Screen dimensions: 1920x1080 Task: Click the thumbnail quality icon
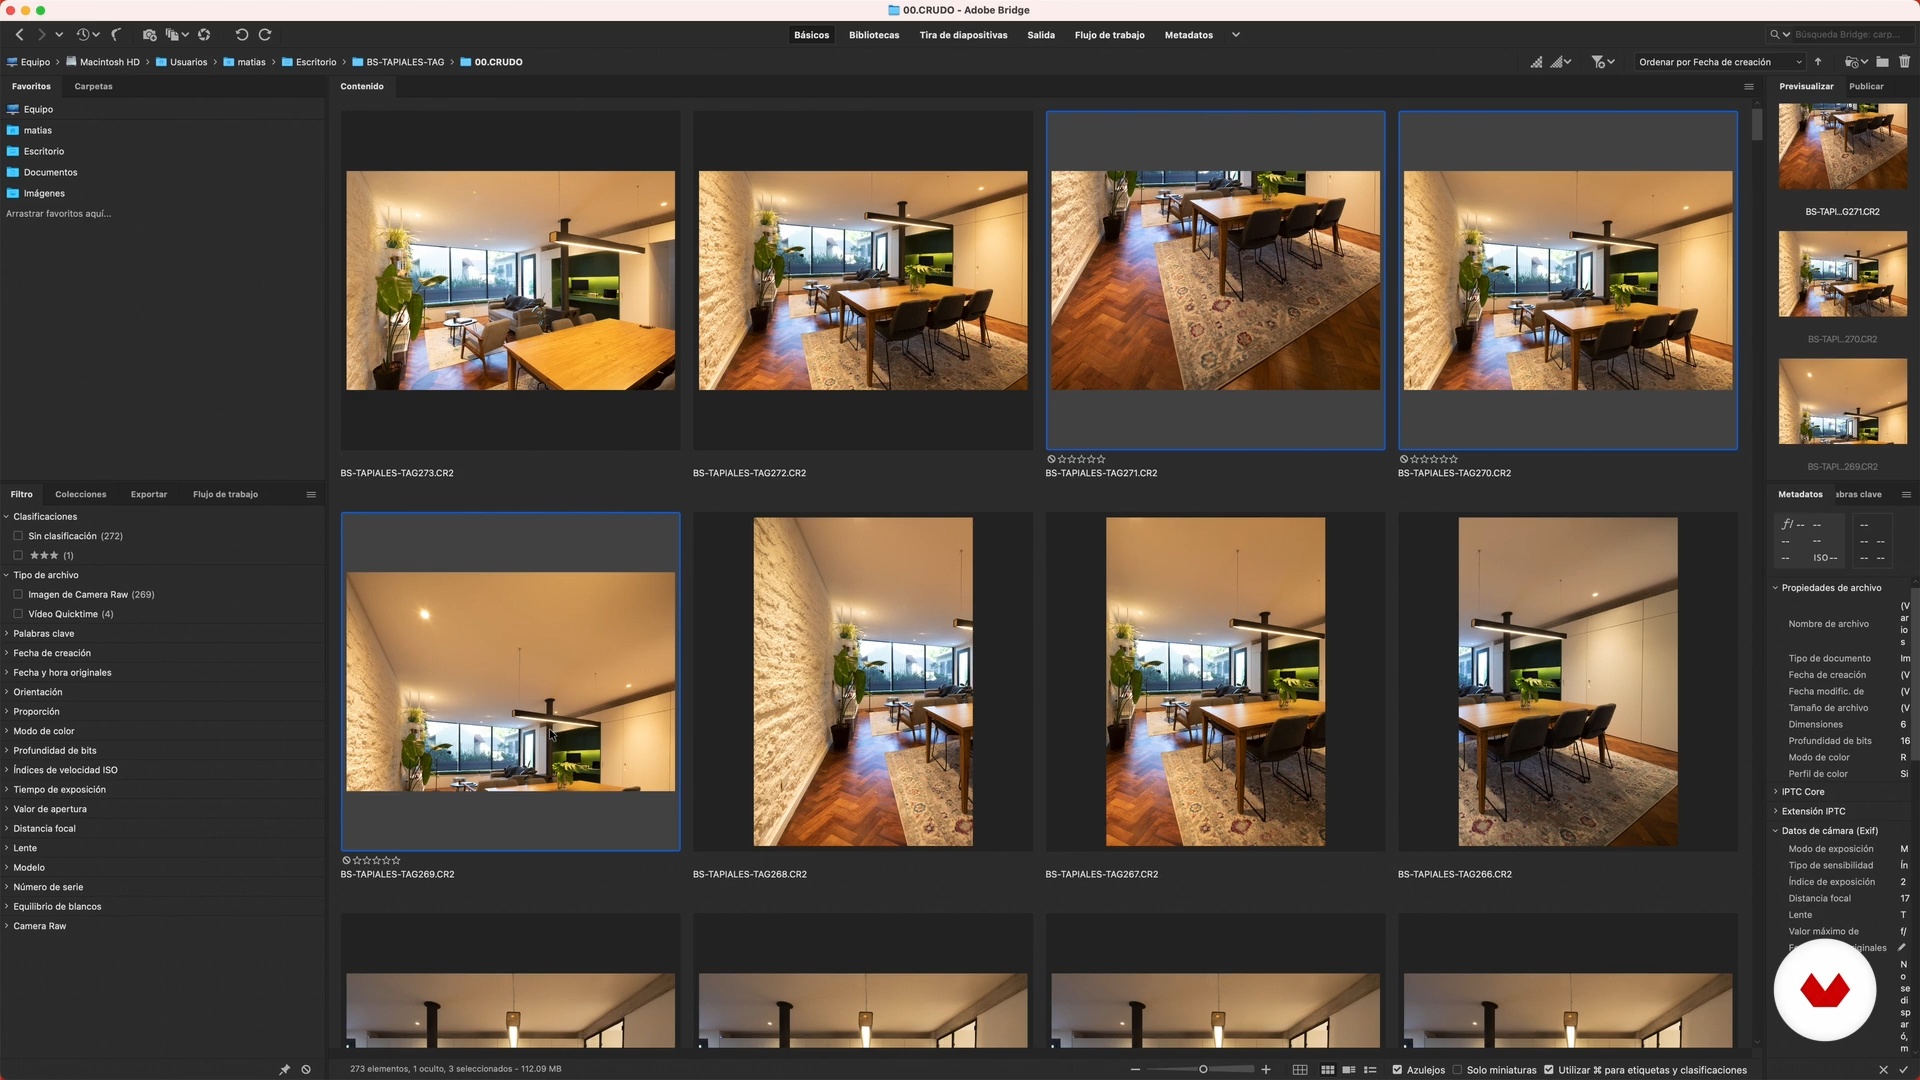pyautogui.click(x=1536, y=62)
